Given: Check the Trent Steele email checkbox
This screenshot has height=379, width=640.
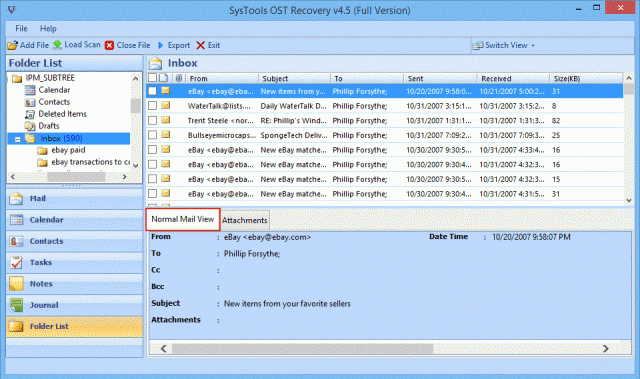Looking at the screenshot, I should coord(153,120).
